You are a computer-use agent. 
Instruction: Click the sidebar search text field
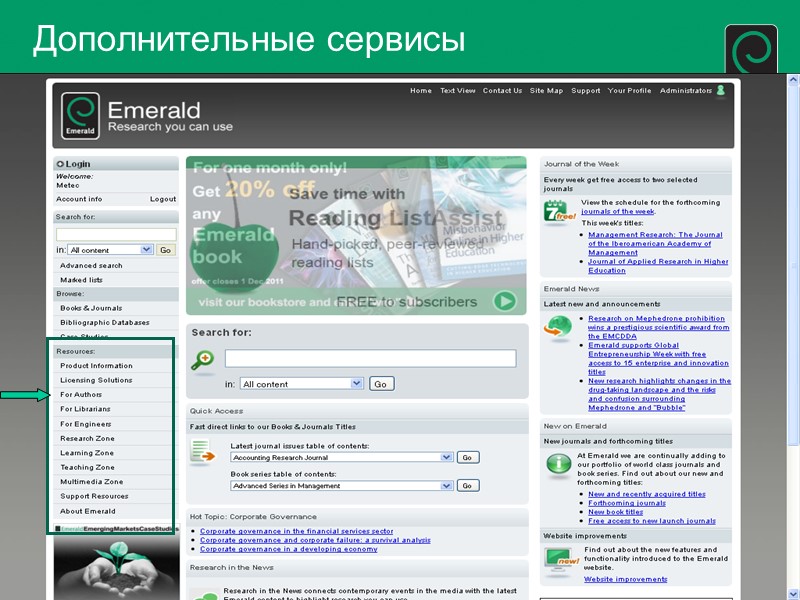click(x=116, y=234)
